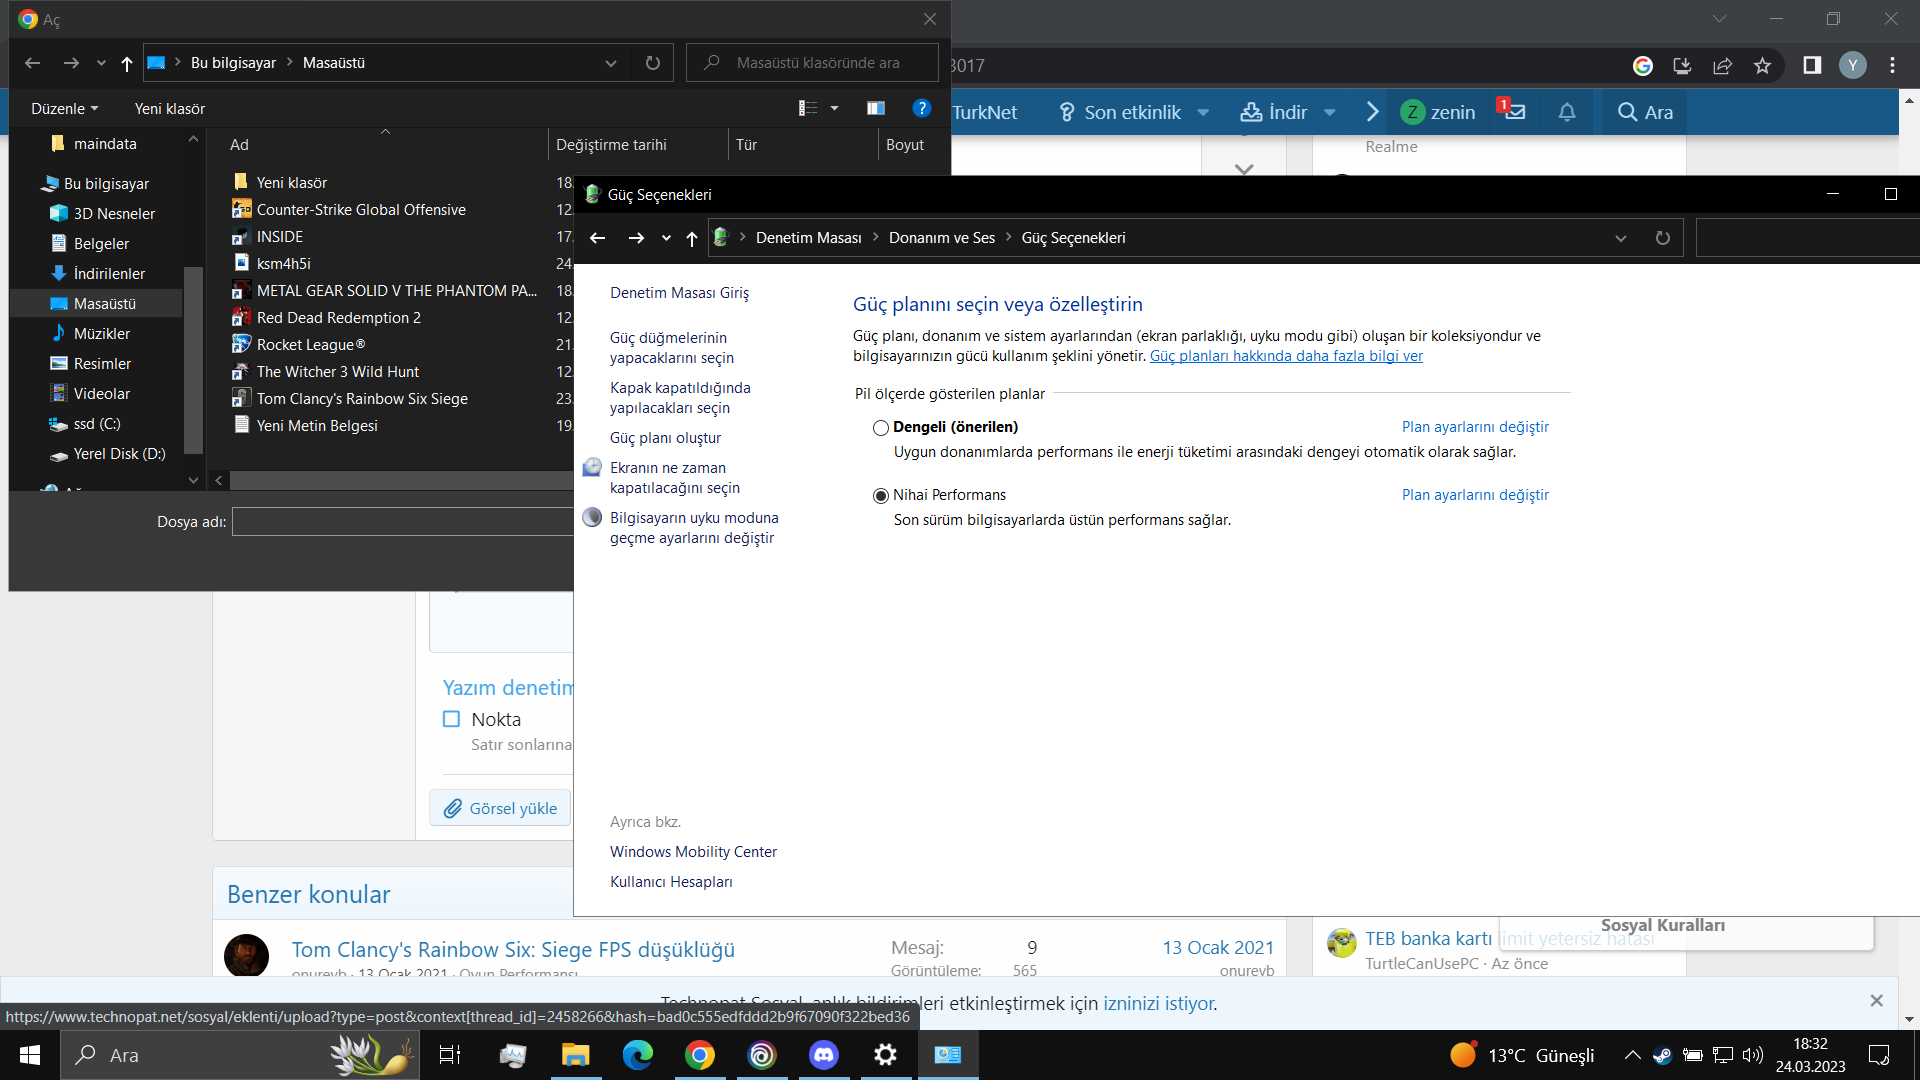Click the Görsel yükle button

point(500,808)
